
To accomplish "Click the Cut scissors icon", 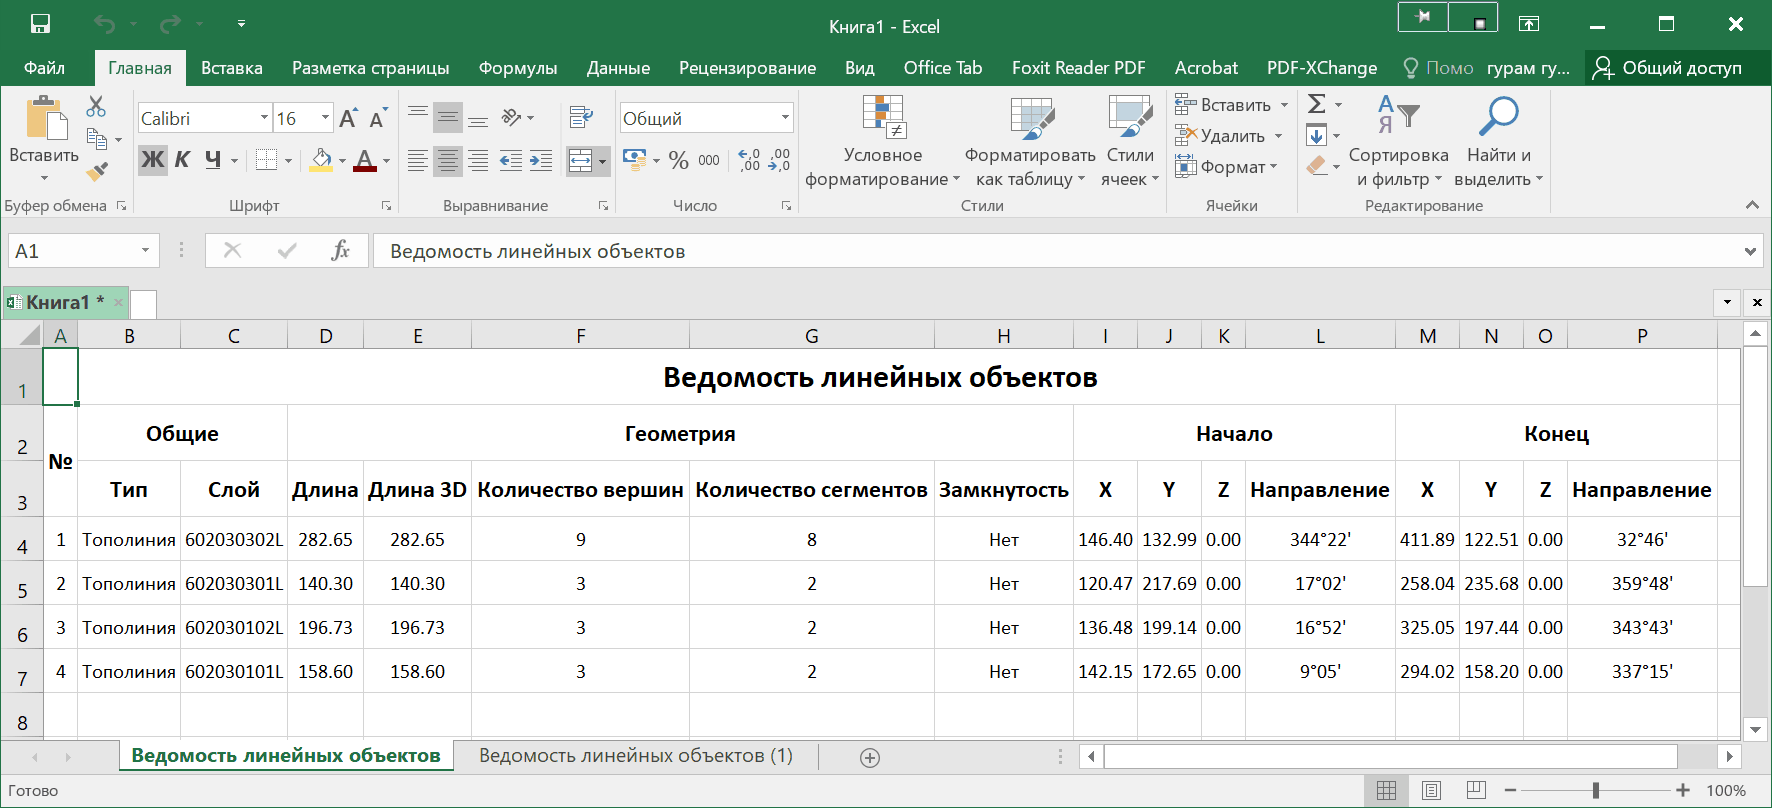I will coord(96,106).
